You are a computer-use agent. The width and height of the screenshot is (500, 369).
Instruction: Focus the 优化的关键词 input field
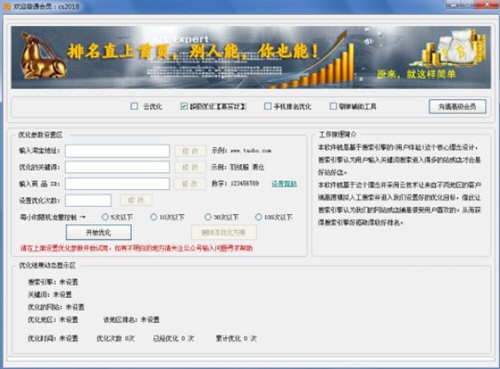[117, 167]
